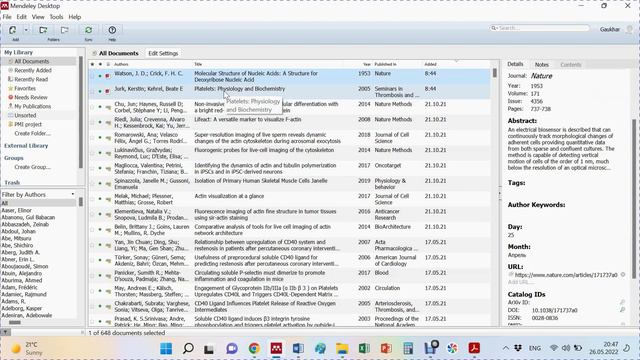The height and width of the screenshot is (360, 640).
Task: Click Create Folder... in the library
Action: pos(33,133)
